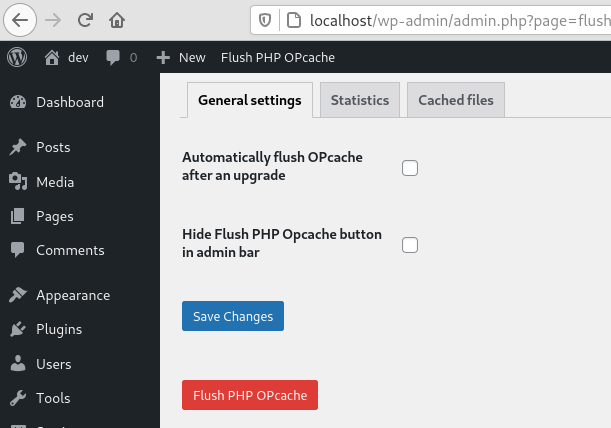Open Dashboard from the sidebar menu
This screenshot has width=611, height=428.
click(x=70, y=102)
